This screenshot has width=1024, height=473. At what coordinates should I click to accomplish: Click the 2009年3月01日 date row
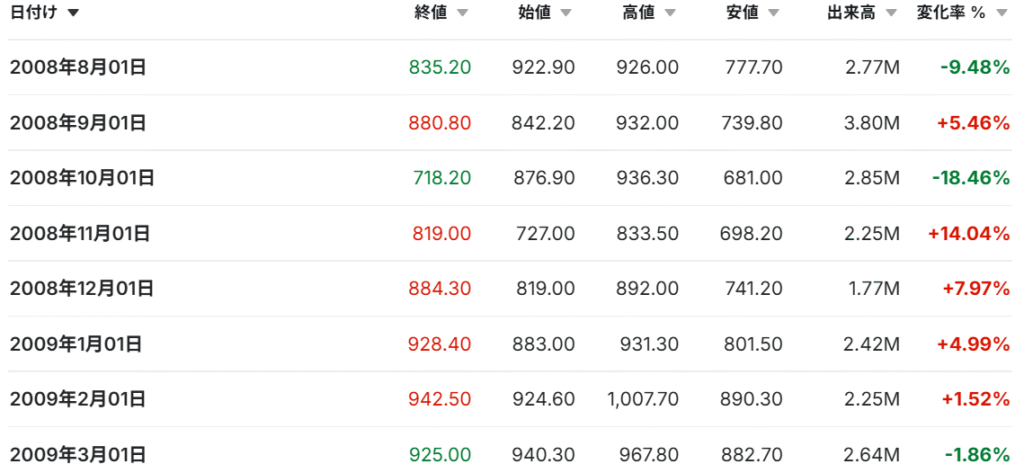coord(79,455)
